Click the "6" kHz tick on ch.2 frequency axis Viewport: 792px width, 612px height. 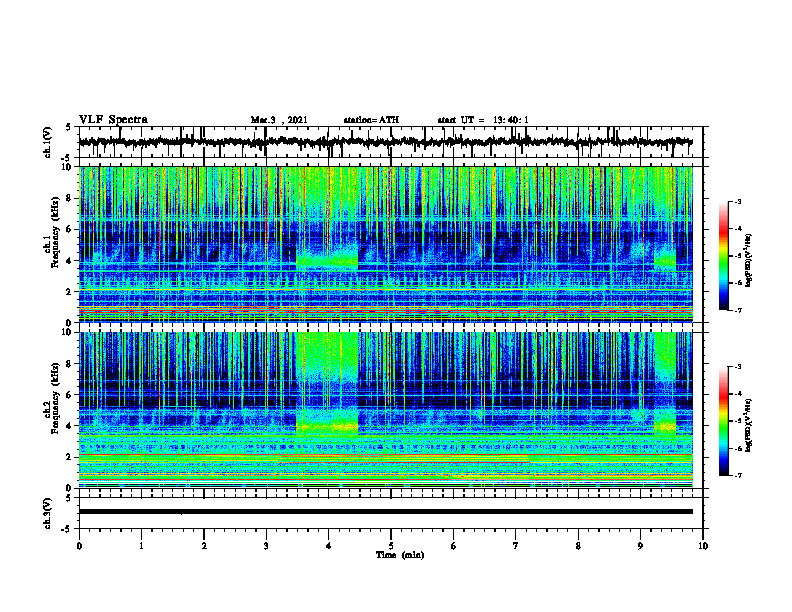(x=71, y=395)
